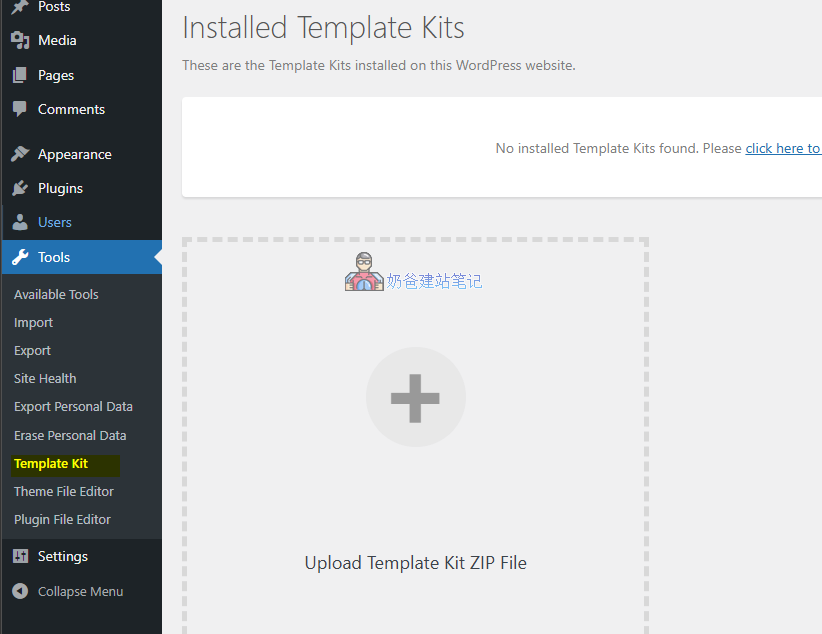Choose Erase Personal Data
822x634 pixels.
click(x=70, y=435)
